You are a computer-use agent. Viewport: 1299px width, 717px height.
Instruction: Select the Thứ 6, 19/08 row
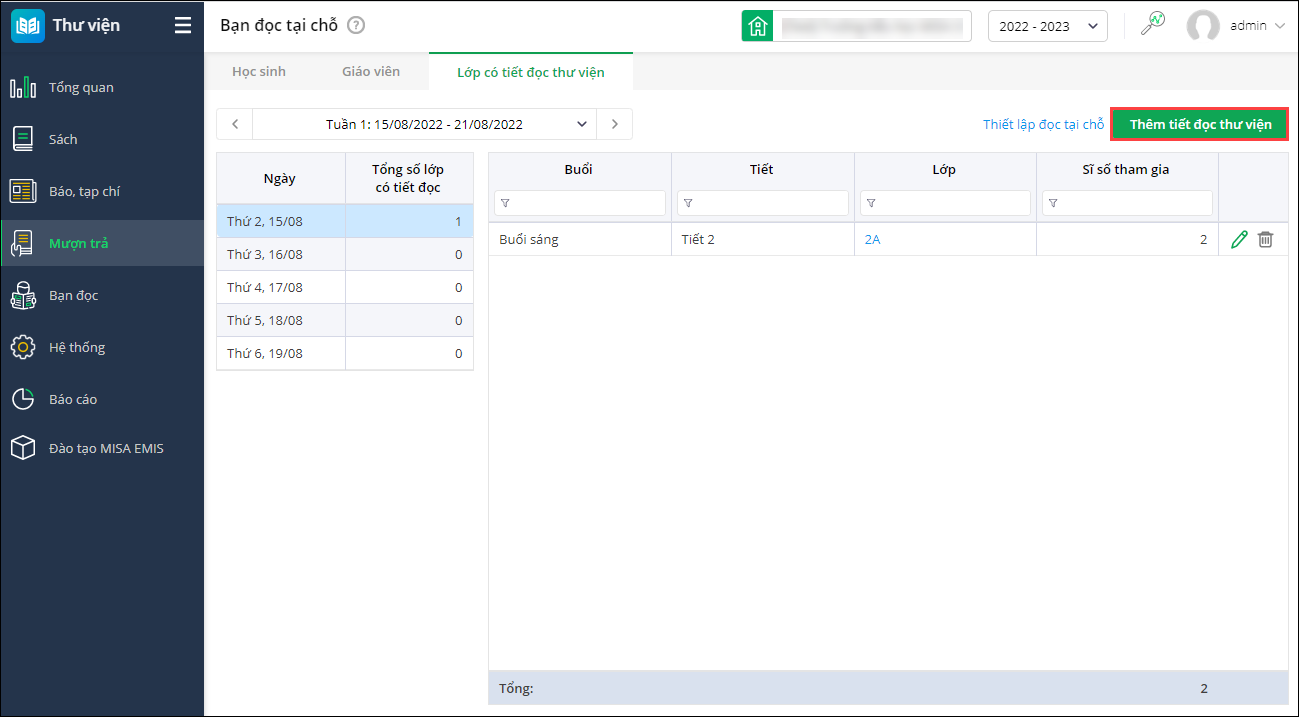345,353
